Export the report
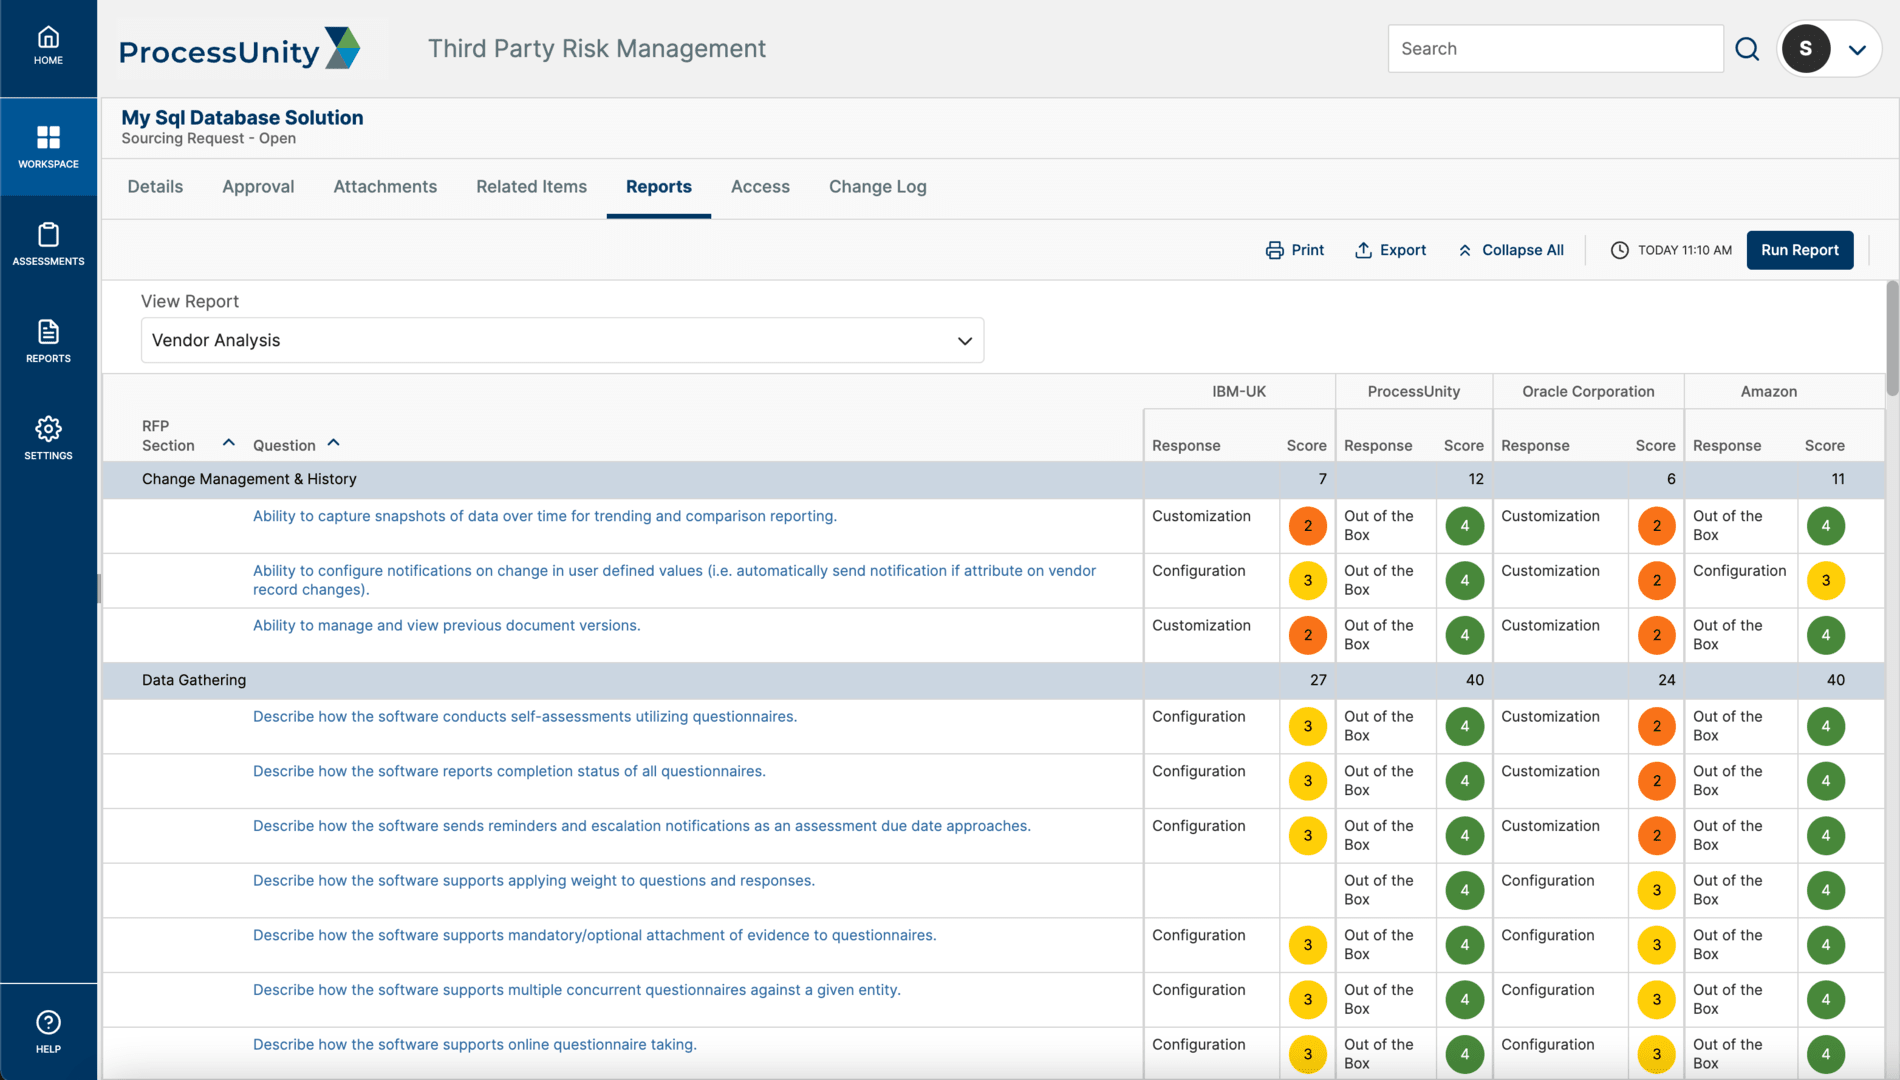Viewport: 1900px width, 1080px height. [x=1390, y=250]
